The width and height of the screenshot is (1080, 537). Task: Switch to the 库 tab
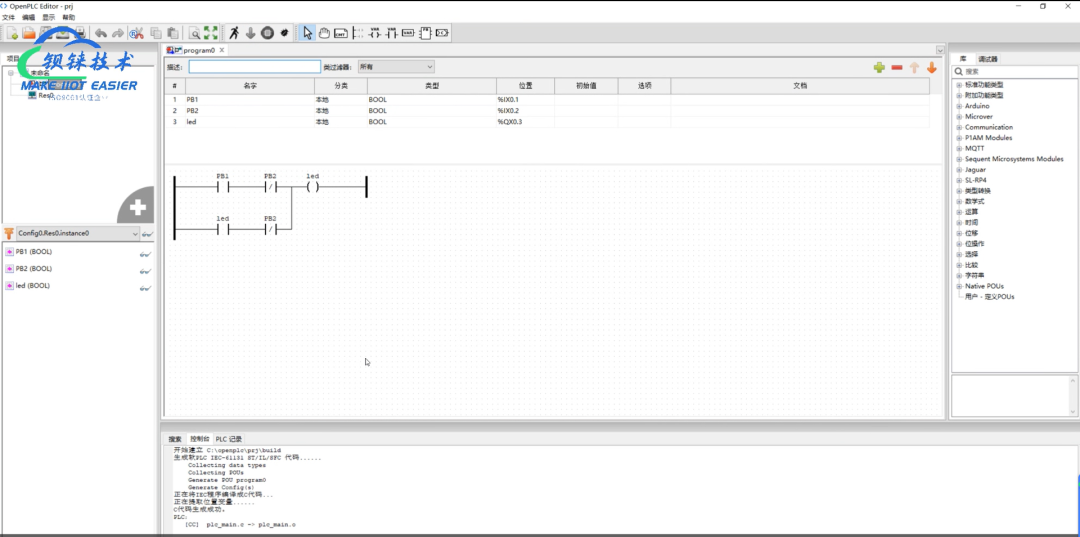tap(963, 59)
